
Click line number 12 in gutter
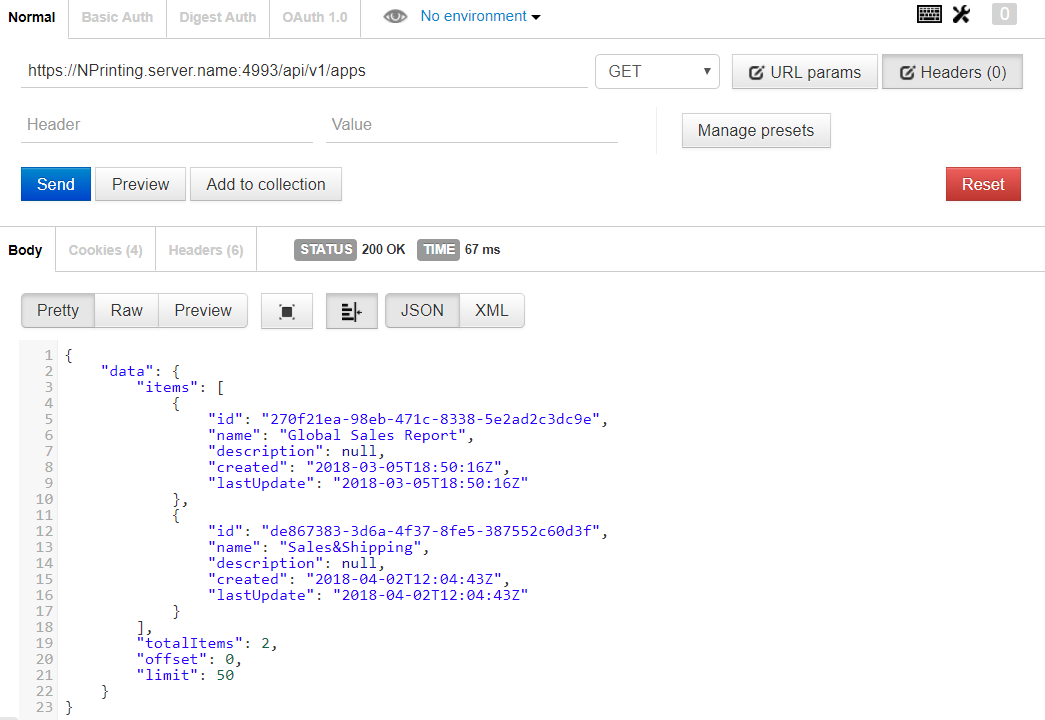click(x=44, y=531)
